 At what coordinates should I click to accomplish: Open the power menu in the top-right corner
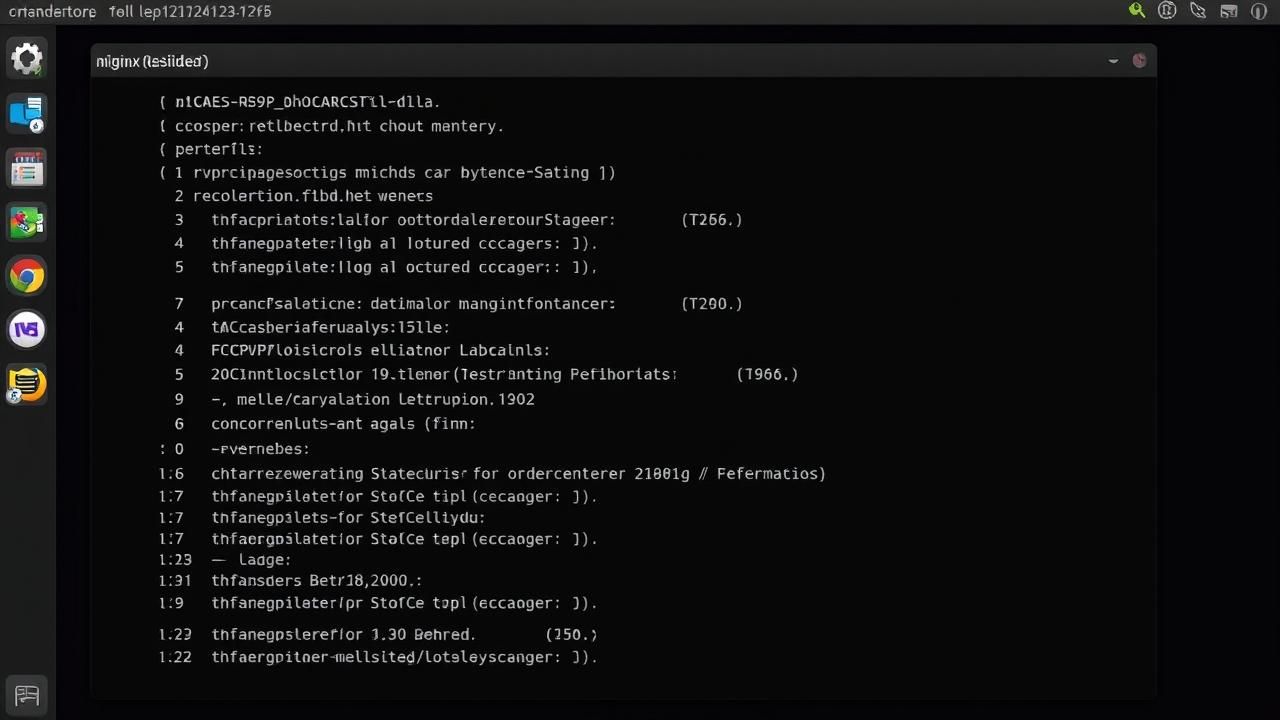point(1258,11)
